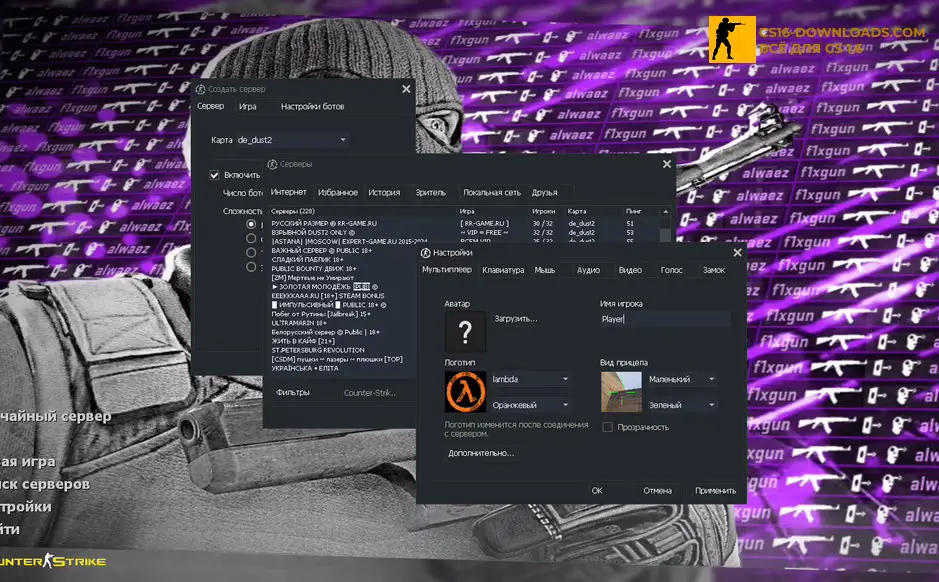Click the crosshair preview image
939x582 pixels.
point(621,392)
